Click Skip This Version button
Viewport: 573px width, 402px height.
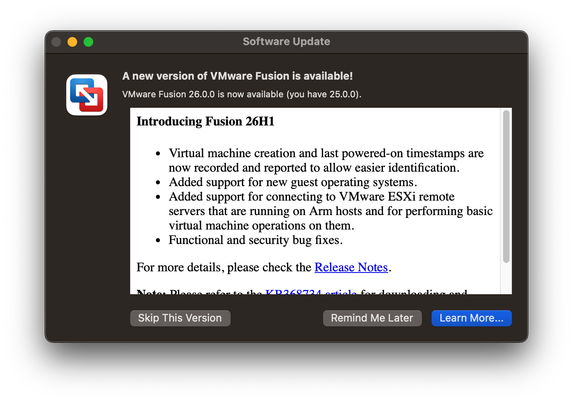click(x=180, y=318)
